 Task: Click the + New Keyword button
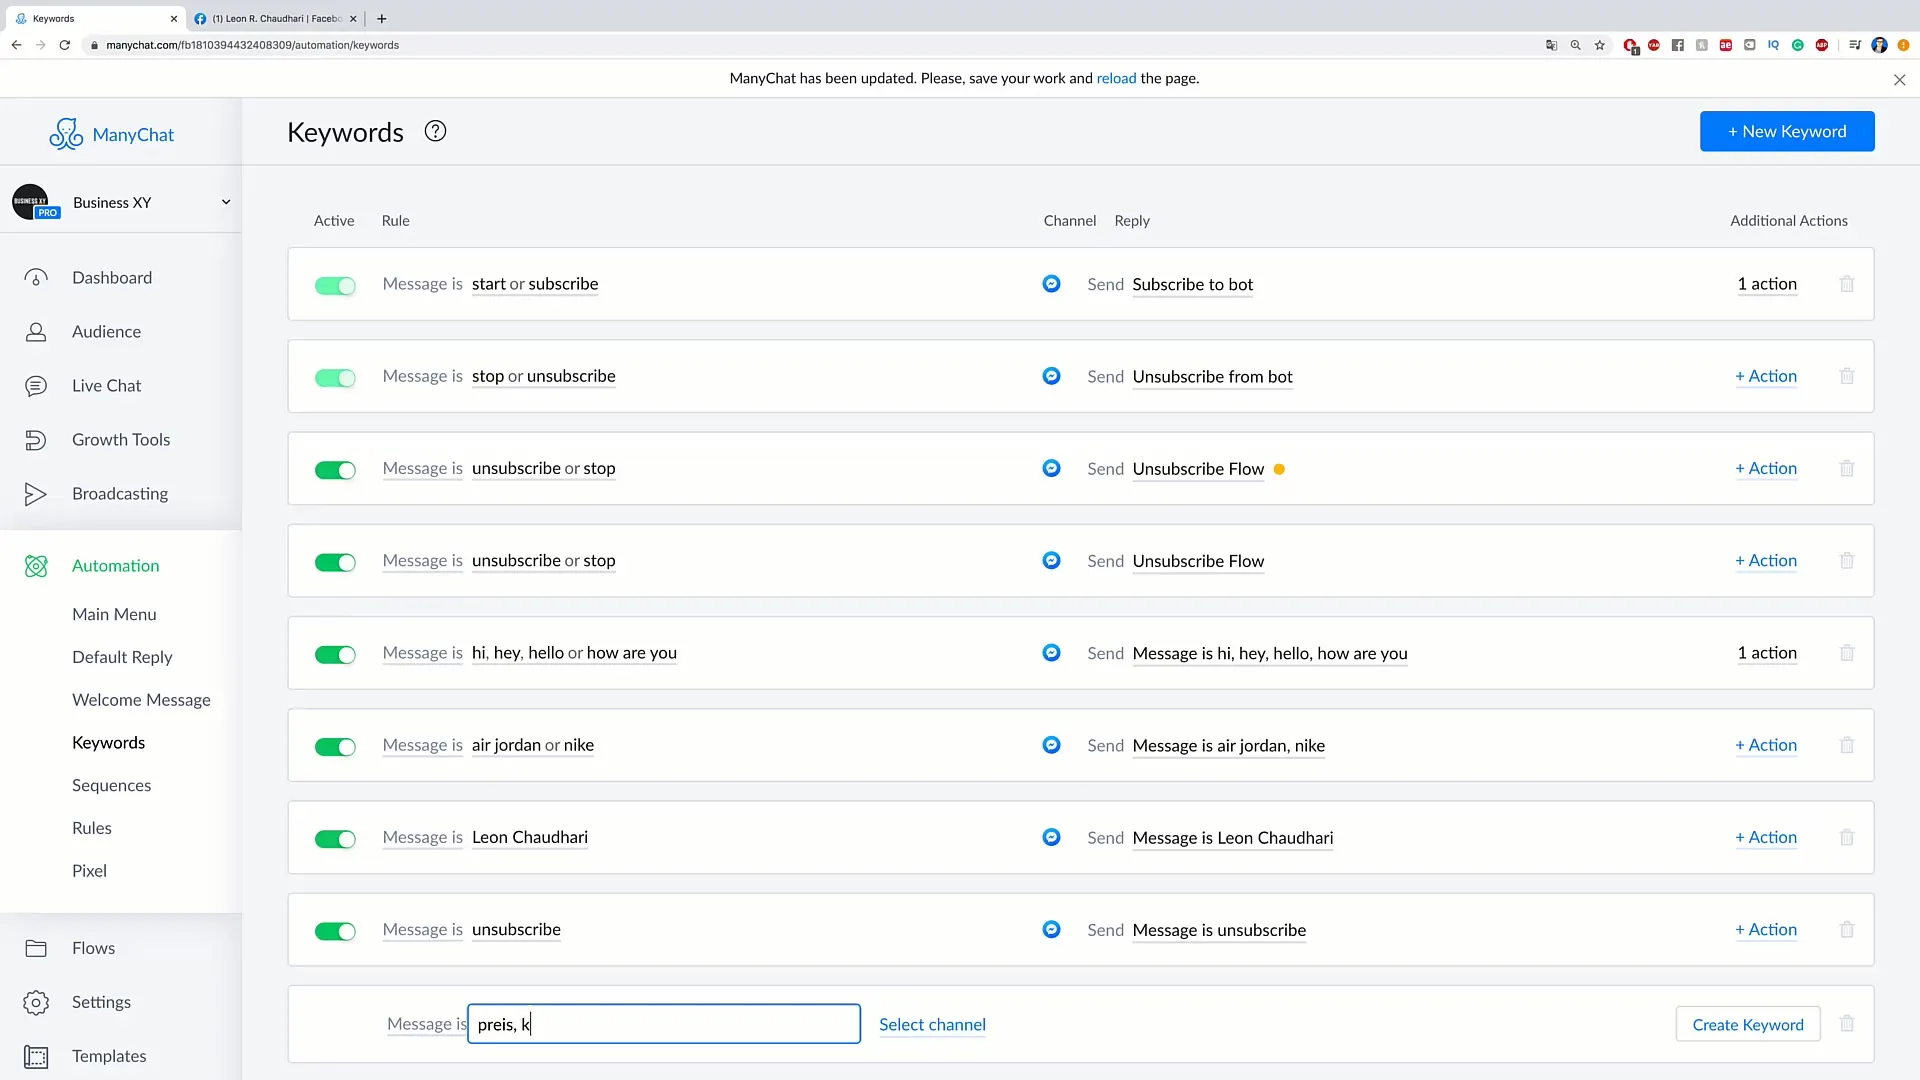pyautogui.click(x=1787, y=131)
